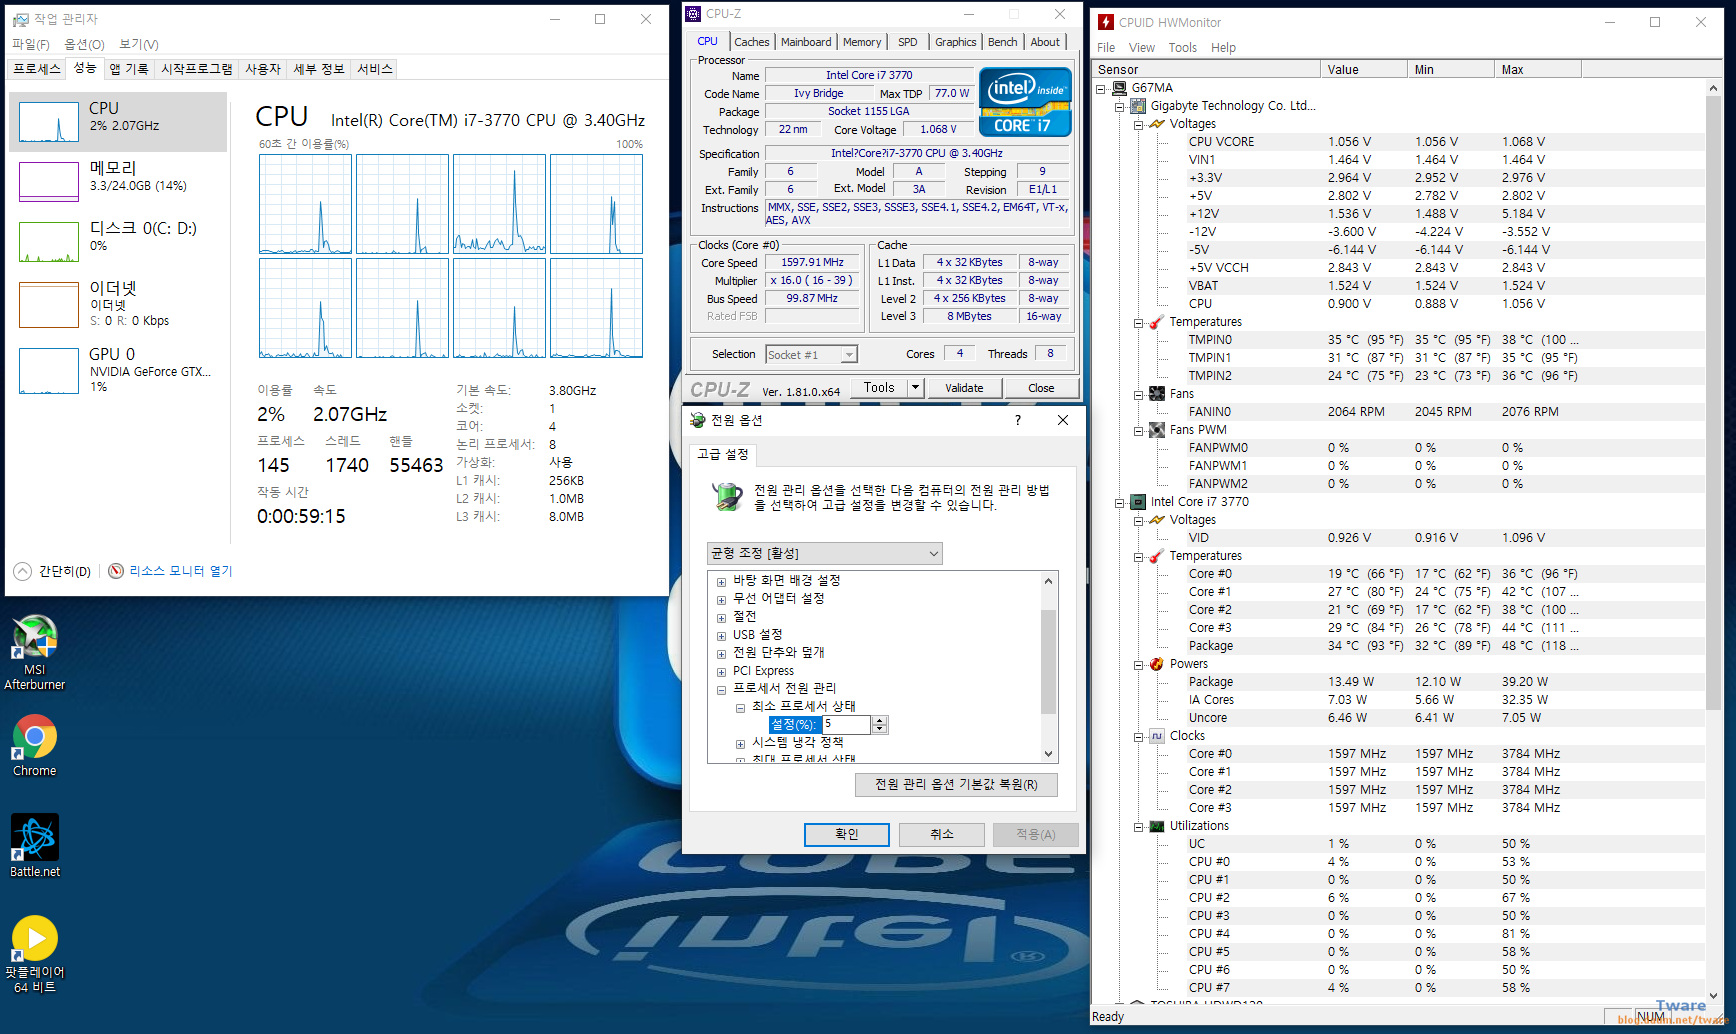Click the Max column header in HWMonitor
This screenshot has width=1736, height=1034.
[x=1537, y=70]
